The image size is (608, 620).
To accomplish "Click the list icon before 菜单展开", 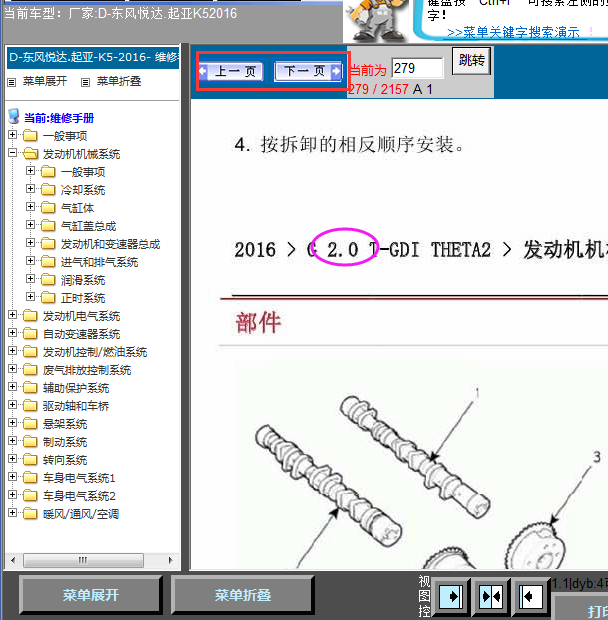I will [x=12, y=82].
